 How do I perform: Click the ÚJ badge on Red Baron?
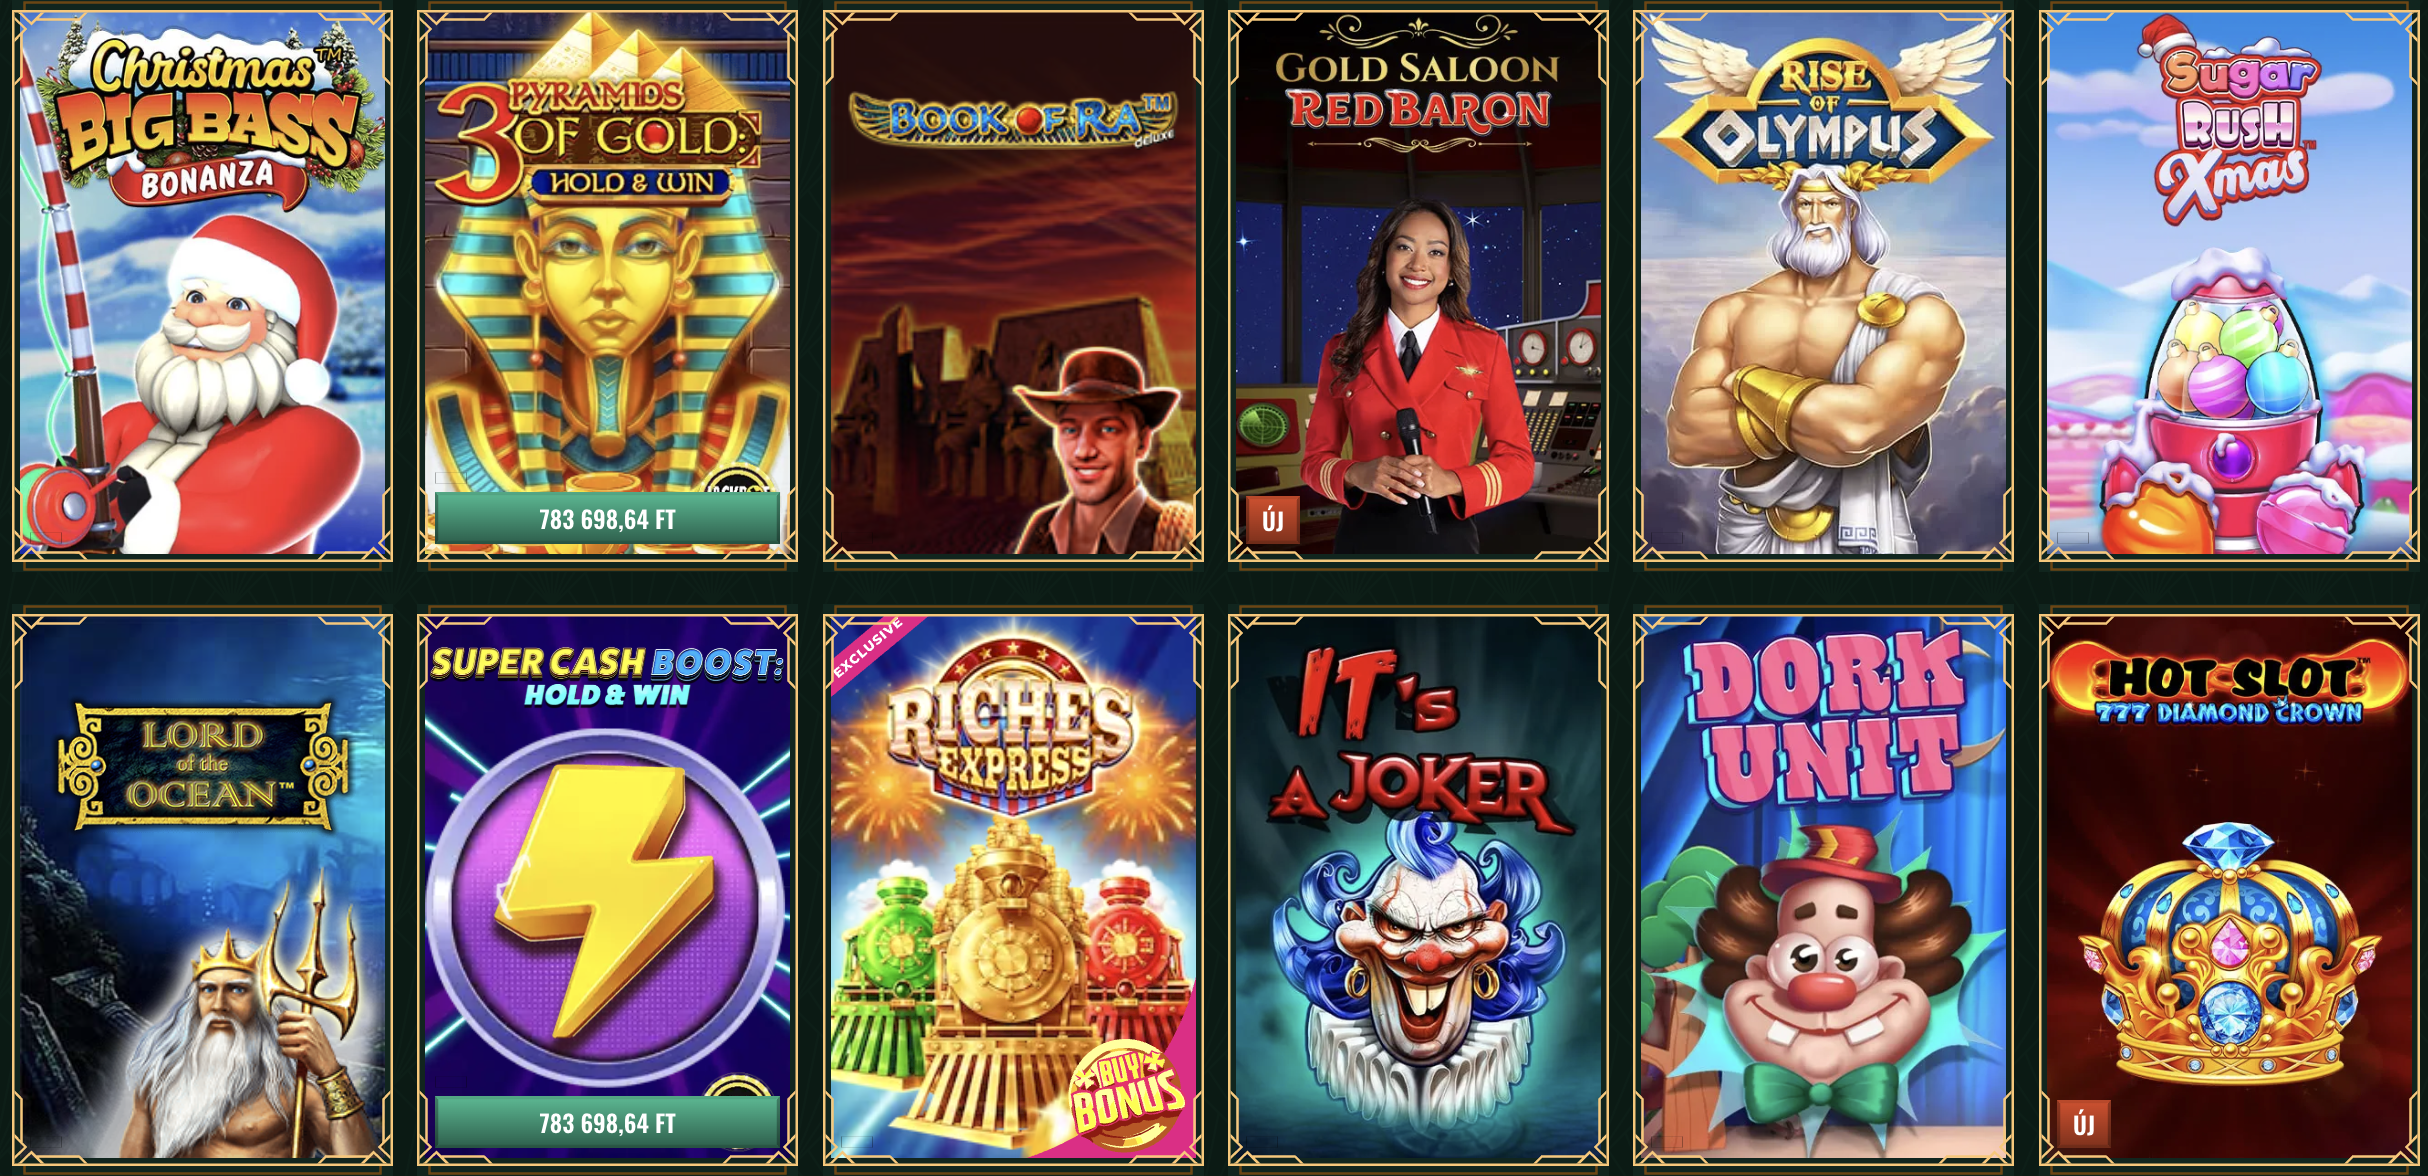pos(1273,520)
